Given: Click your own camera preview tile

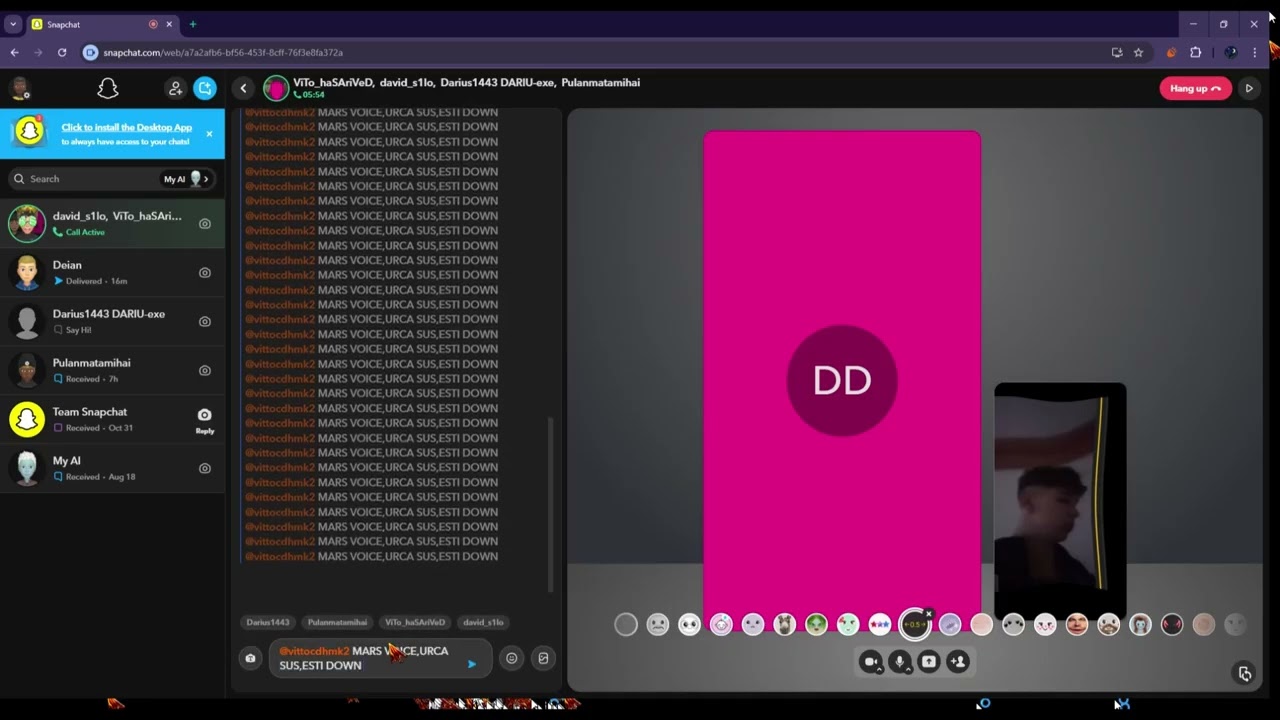Looking at the screenshot, I should [x=1060, y=500].
